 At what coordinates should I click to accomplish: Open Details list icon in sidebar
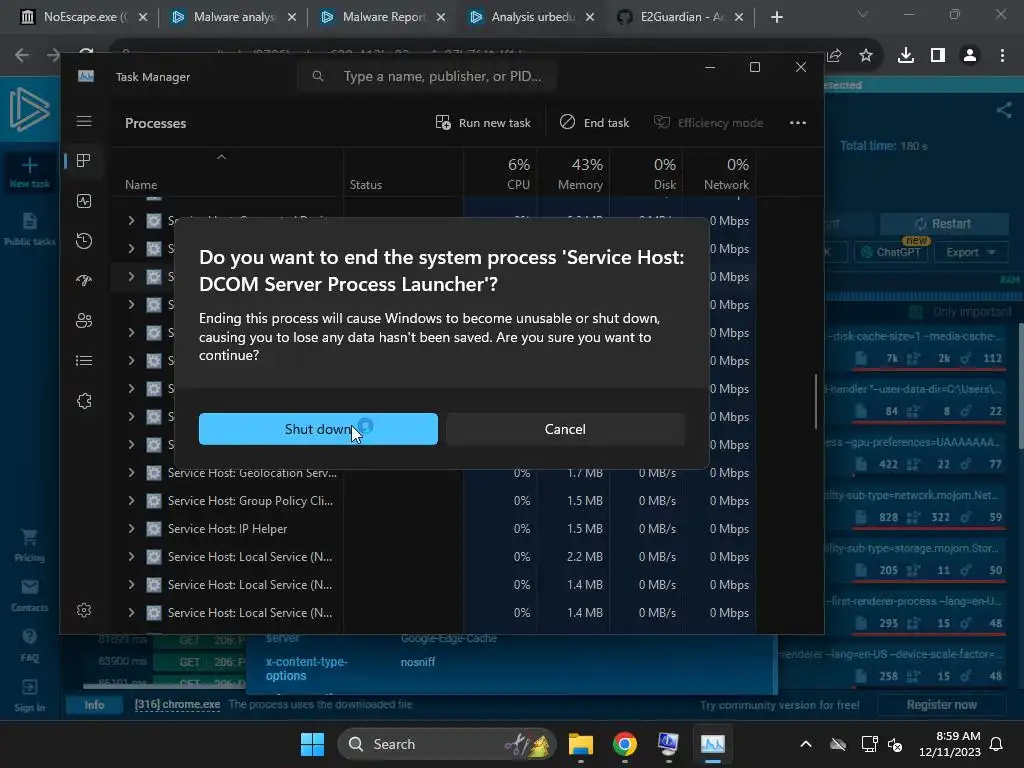click(x=84, y=360)
